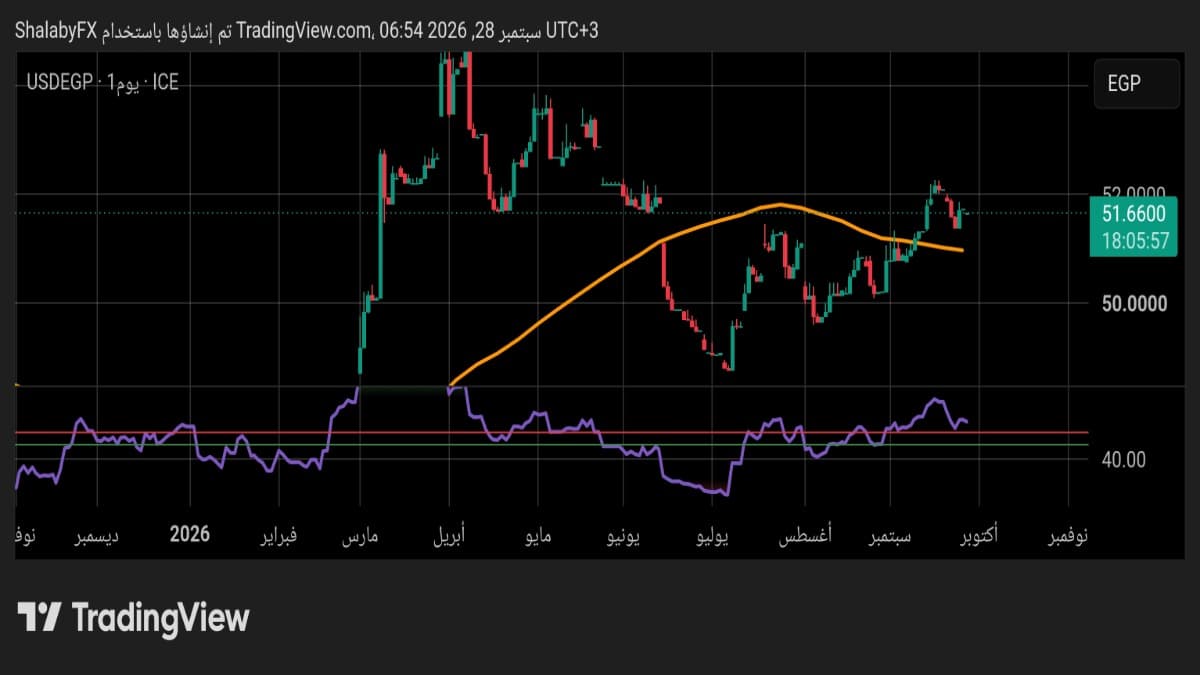Click the 2026 year label on time axis
Image resolution: width=1200 pixels, height=675 pixels.
coord(190,534)
